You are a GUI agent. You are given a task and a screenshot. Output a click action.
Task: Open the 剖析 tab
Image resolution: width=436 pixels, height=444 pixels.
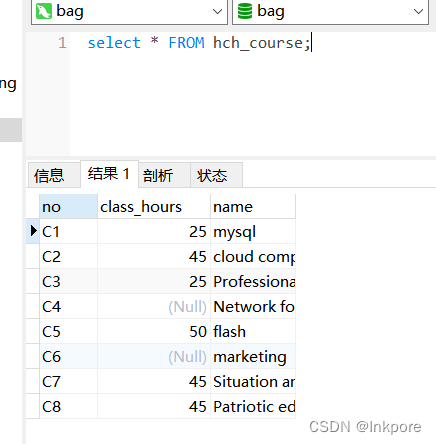pyautogui.click(x=164, y=175)
